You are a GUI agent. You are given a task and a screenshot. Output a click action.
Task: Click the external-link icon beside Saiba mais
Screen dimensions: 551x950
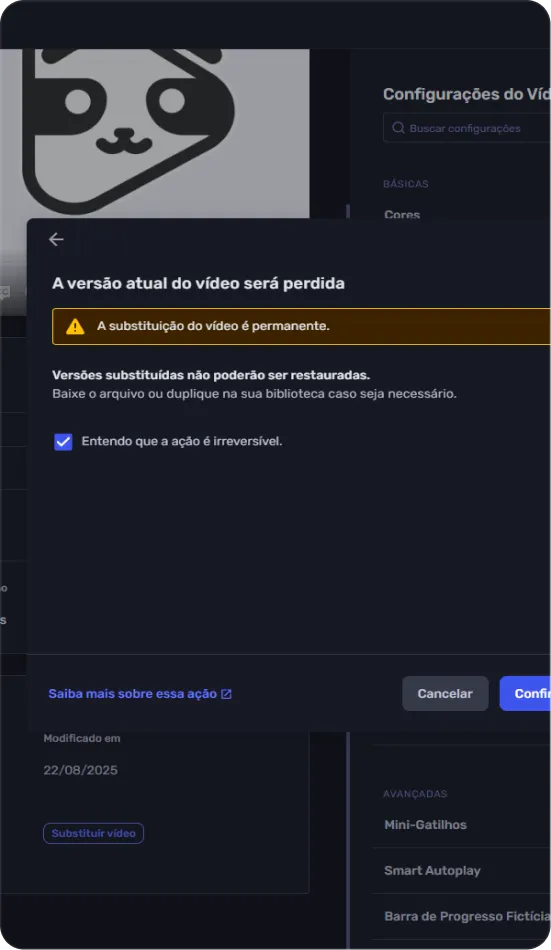pyautogui.click(x=226, y=694)
